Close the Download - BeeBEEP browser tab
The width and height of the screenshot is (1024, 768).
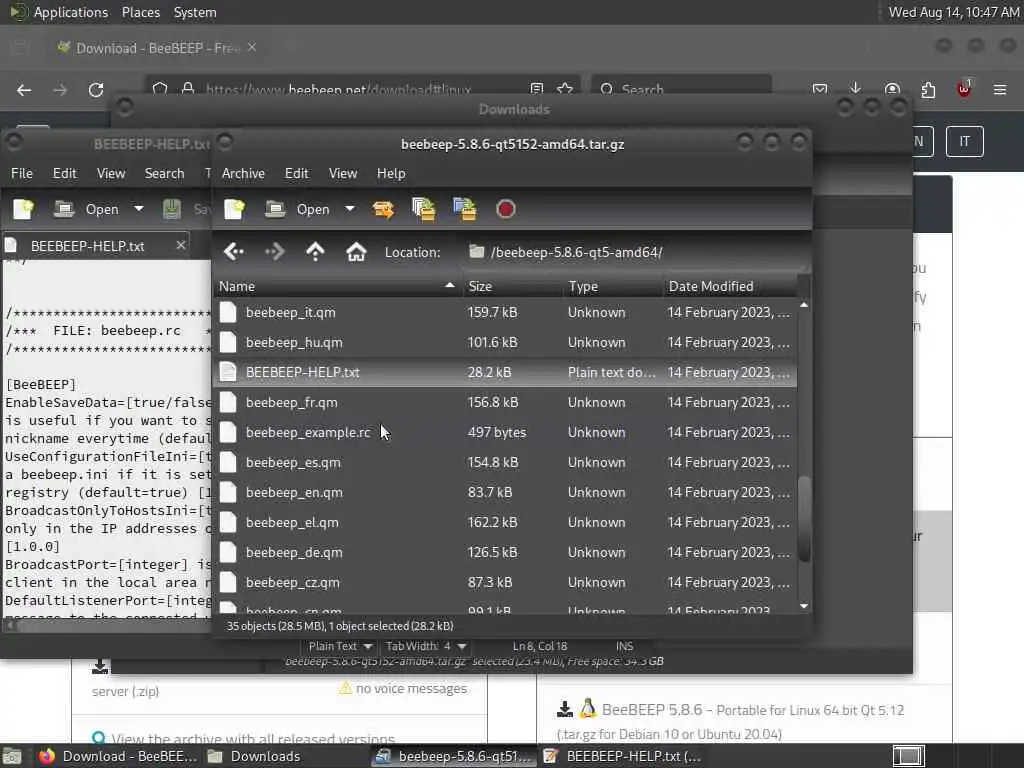click(252, 47)
